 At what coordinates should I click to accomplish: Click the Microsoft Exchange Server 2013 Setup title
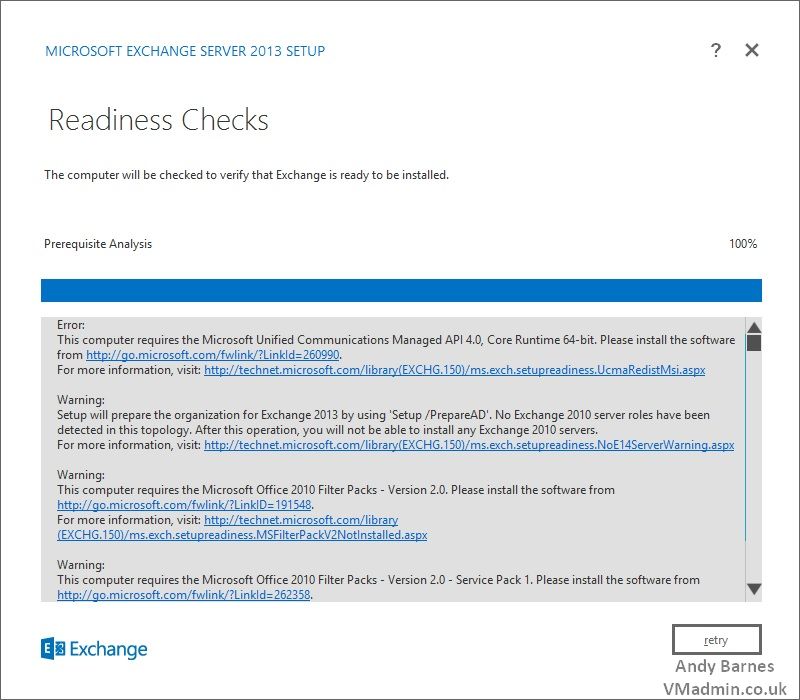tap(185, 51)
